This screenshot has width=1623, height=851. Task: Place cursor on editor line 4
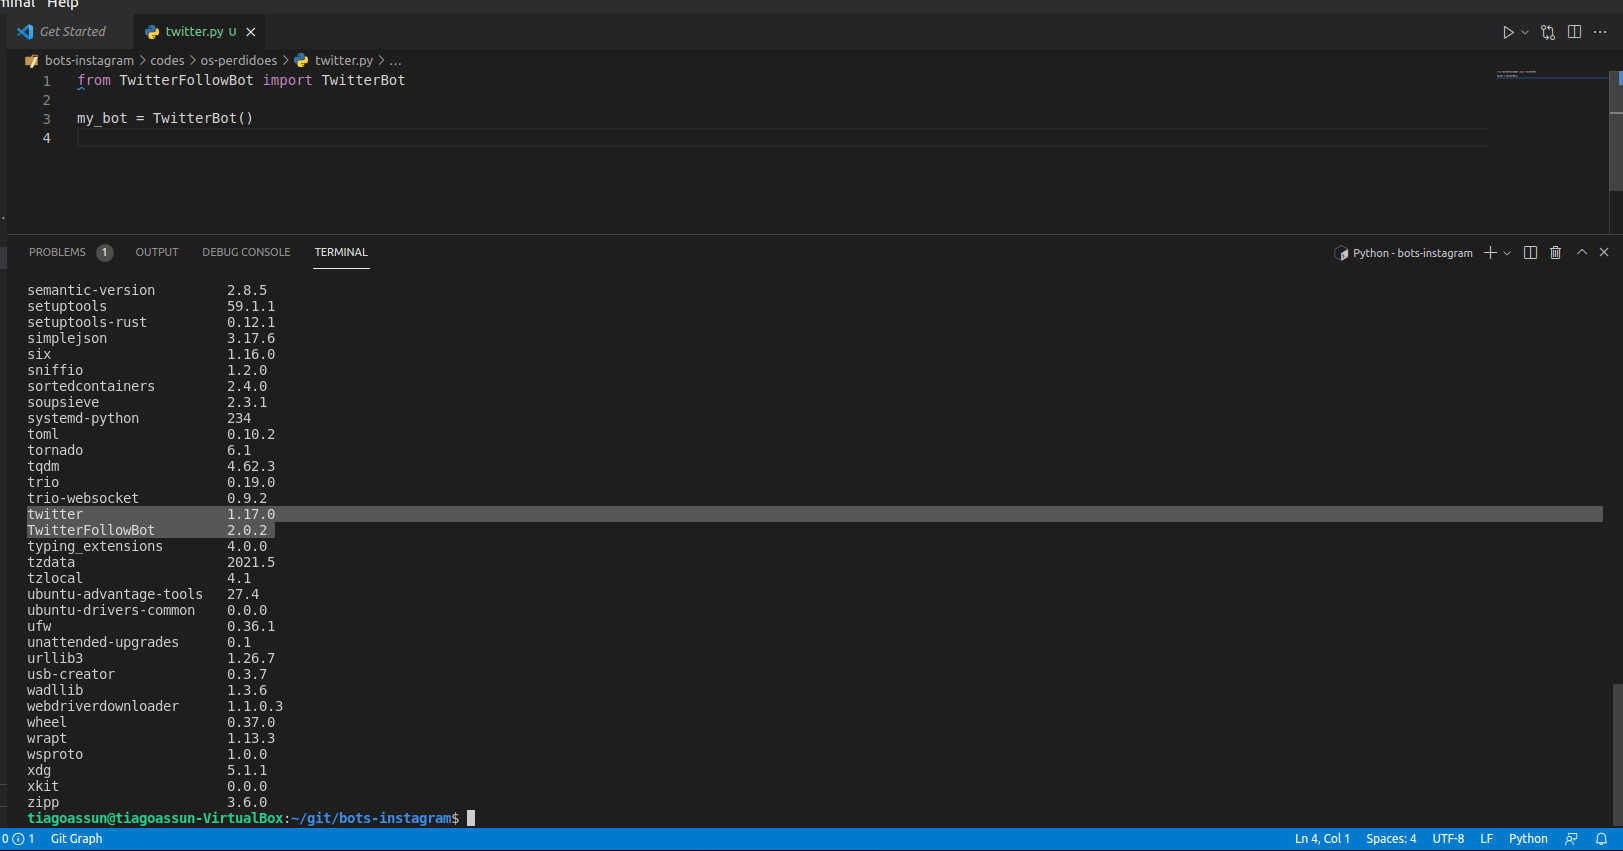[x=783, y=138]
